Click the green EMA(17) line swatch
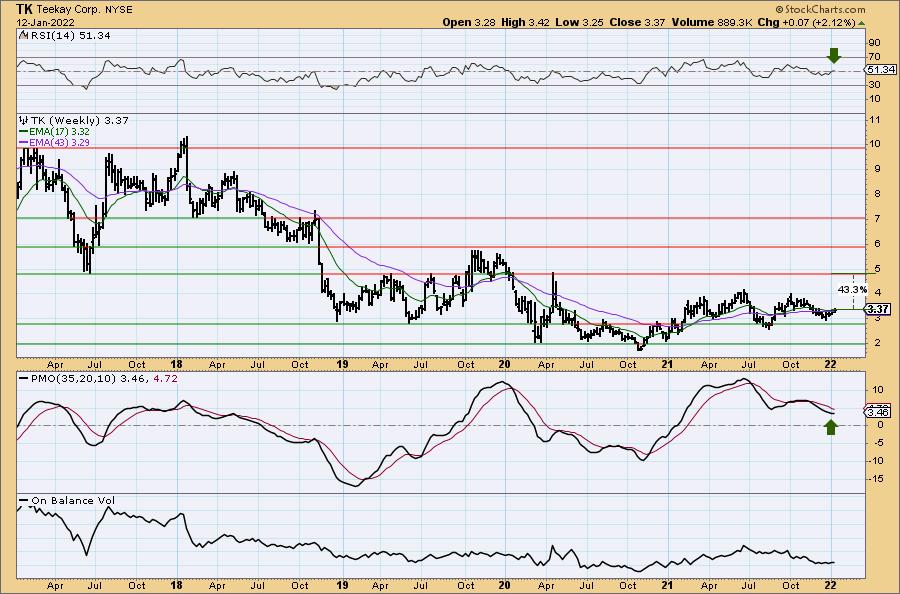900x594 pixels. [24, 132]
